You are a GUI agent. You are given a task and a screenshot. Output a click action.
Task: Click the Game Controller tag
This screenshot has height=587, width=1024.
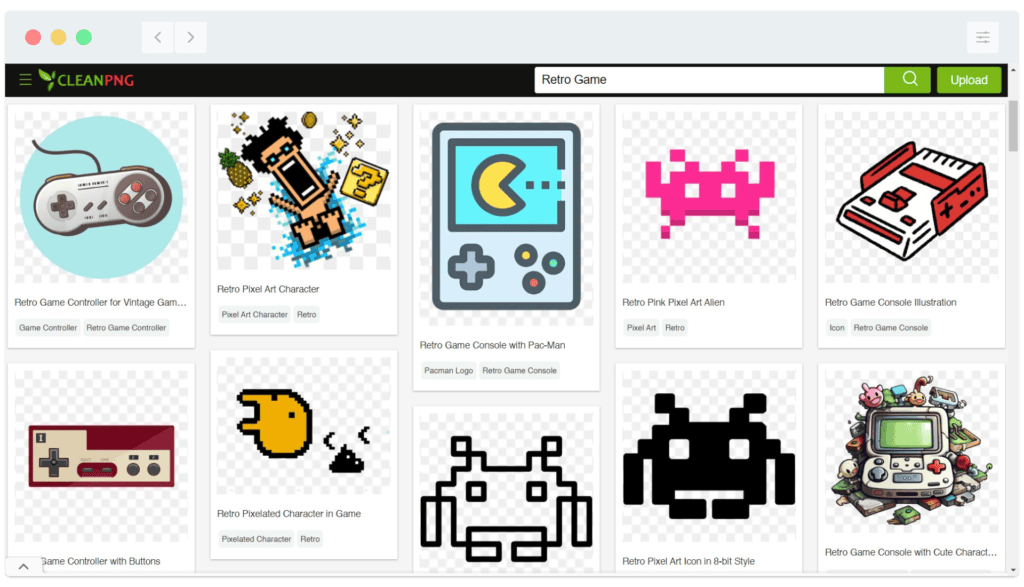click(x=48, y=327)
